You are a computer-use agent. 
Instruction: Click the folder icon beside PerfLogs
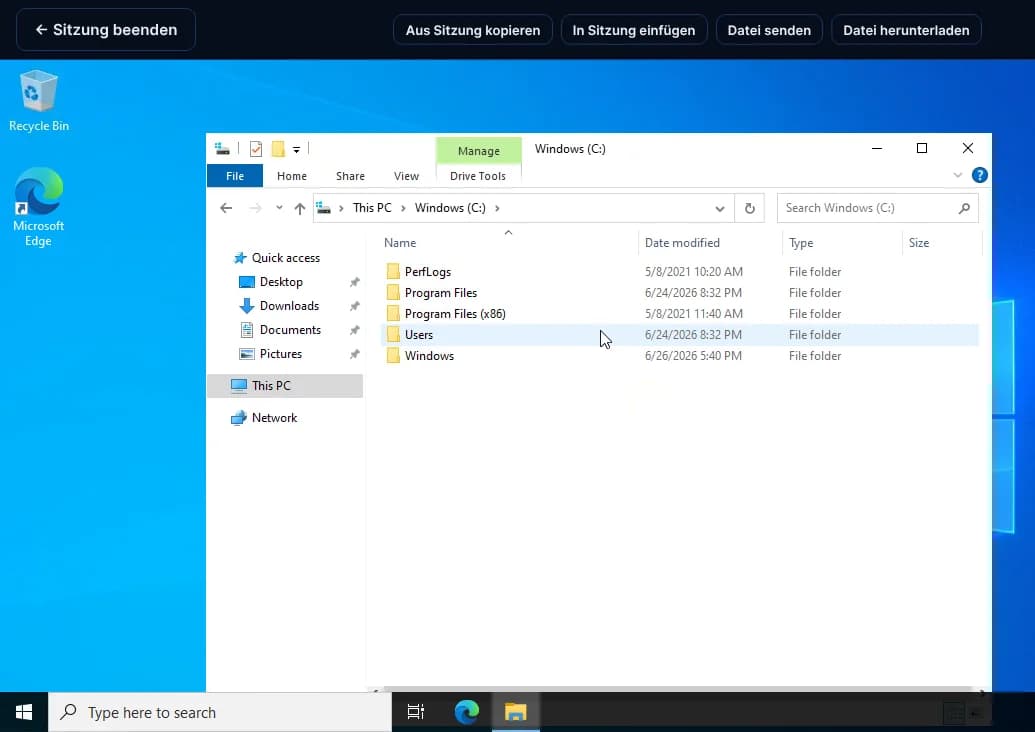pyautogui.click(x=393, y=272)
